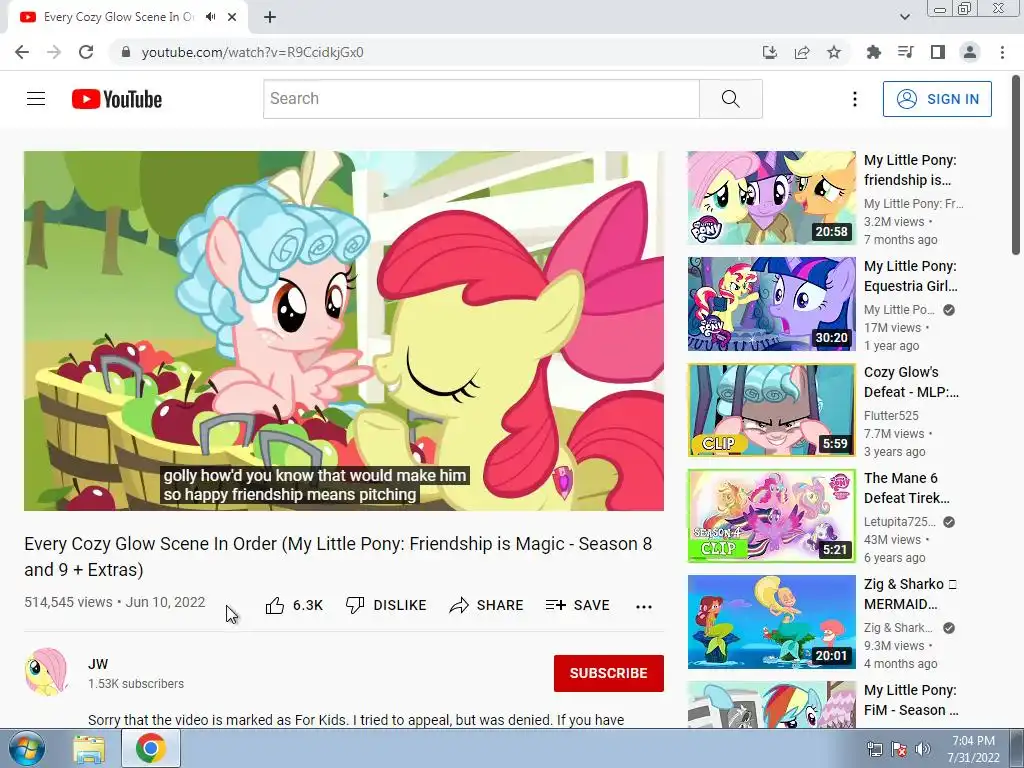This screenshot has height=768, width=1024.
Task: Open My Little Pony: Equestria Girl… title
Action: click(x=910, y=276)
